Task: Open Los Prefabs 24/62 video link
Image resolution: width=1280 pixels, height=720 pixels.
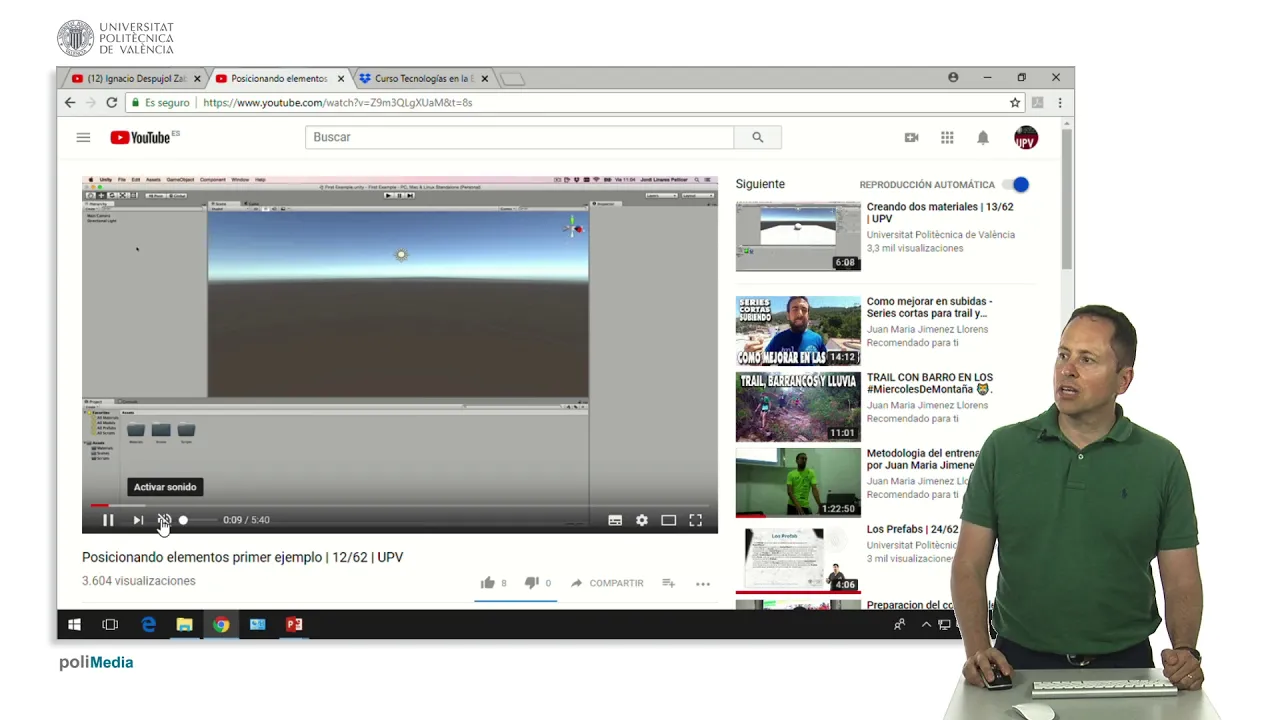Action: (912, 529)
